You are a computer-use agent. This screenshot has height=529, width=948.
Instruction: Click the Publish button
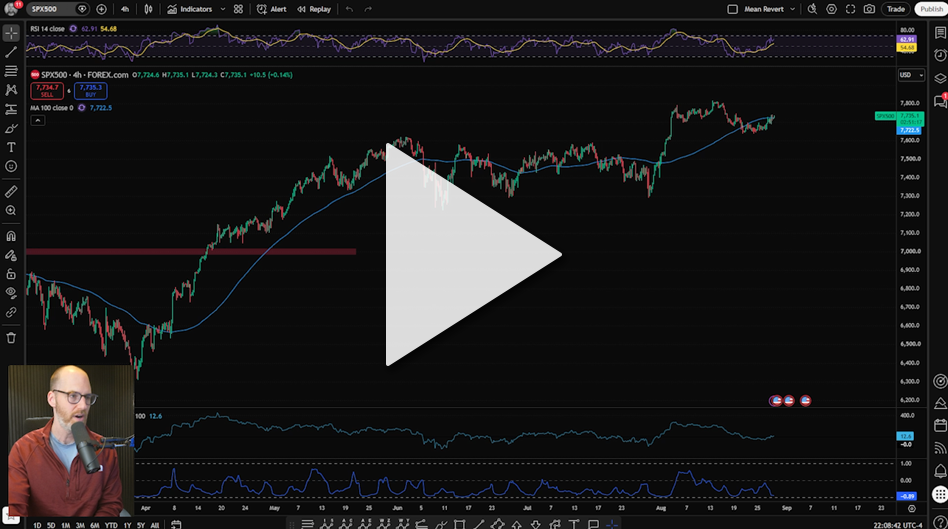931,9
